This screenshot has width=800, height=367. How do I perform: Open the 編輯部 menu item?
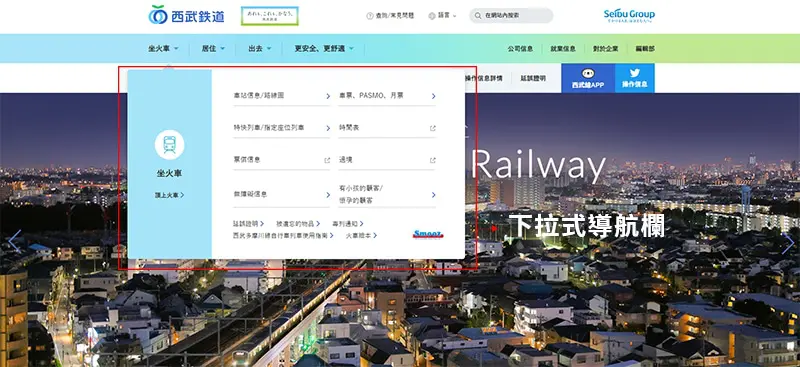tap(645, 49)
